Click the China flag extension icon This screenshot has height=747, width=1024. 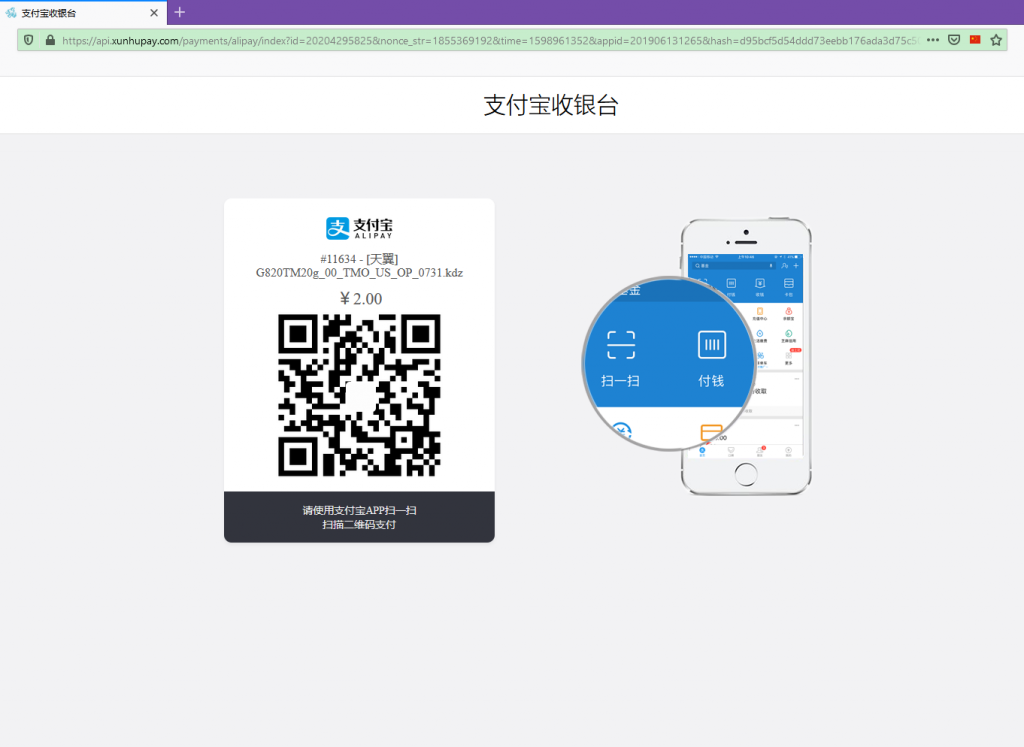click(x=975, y=40)
